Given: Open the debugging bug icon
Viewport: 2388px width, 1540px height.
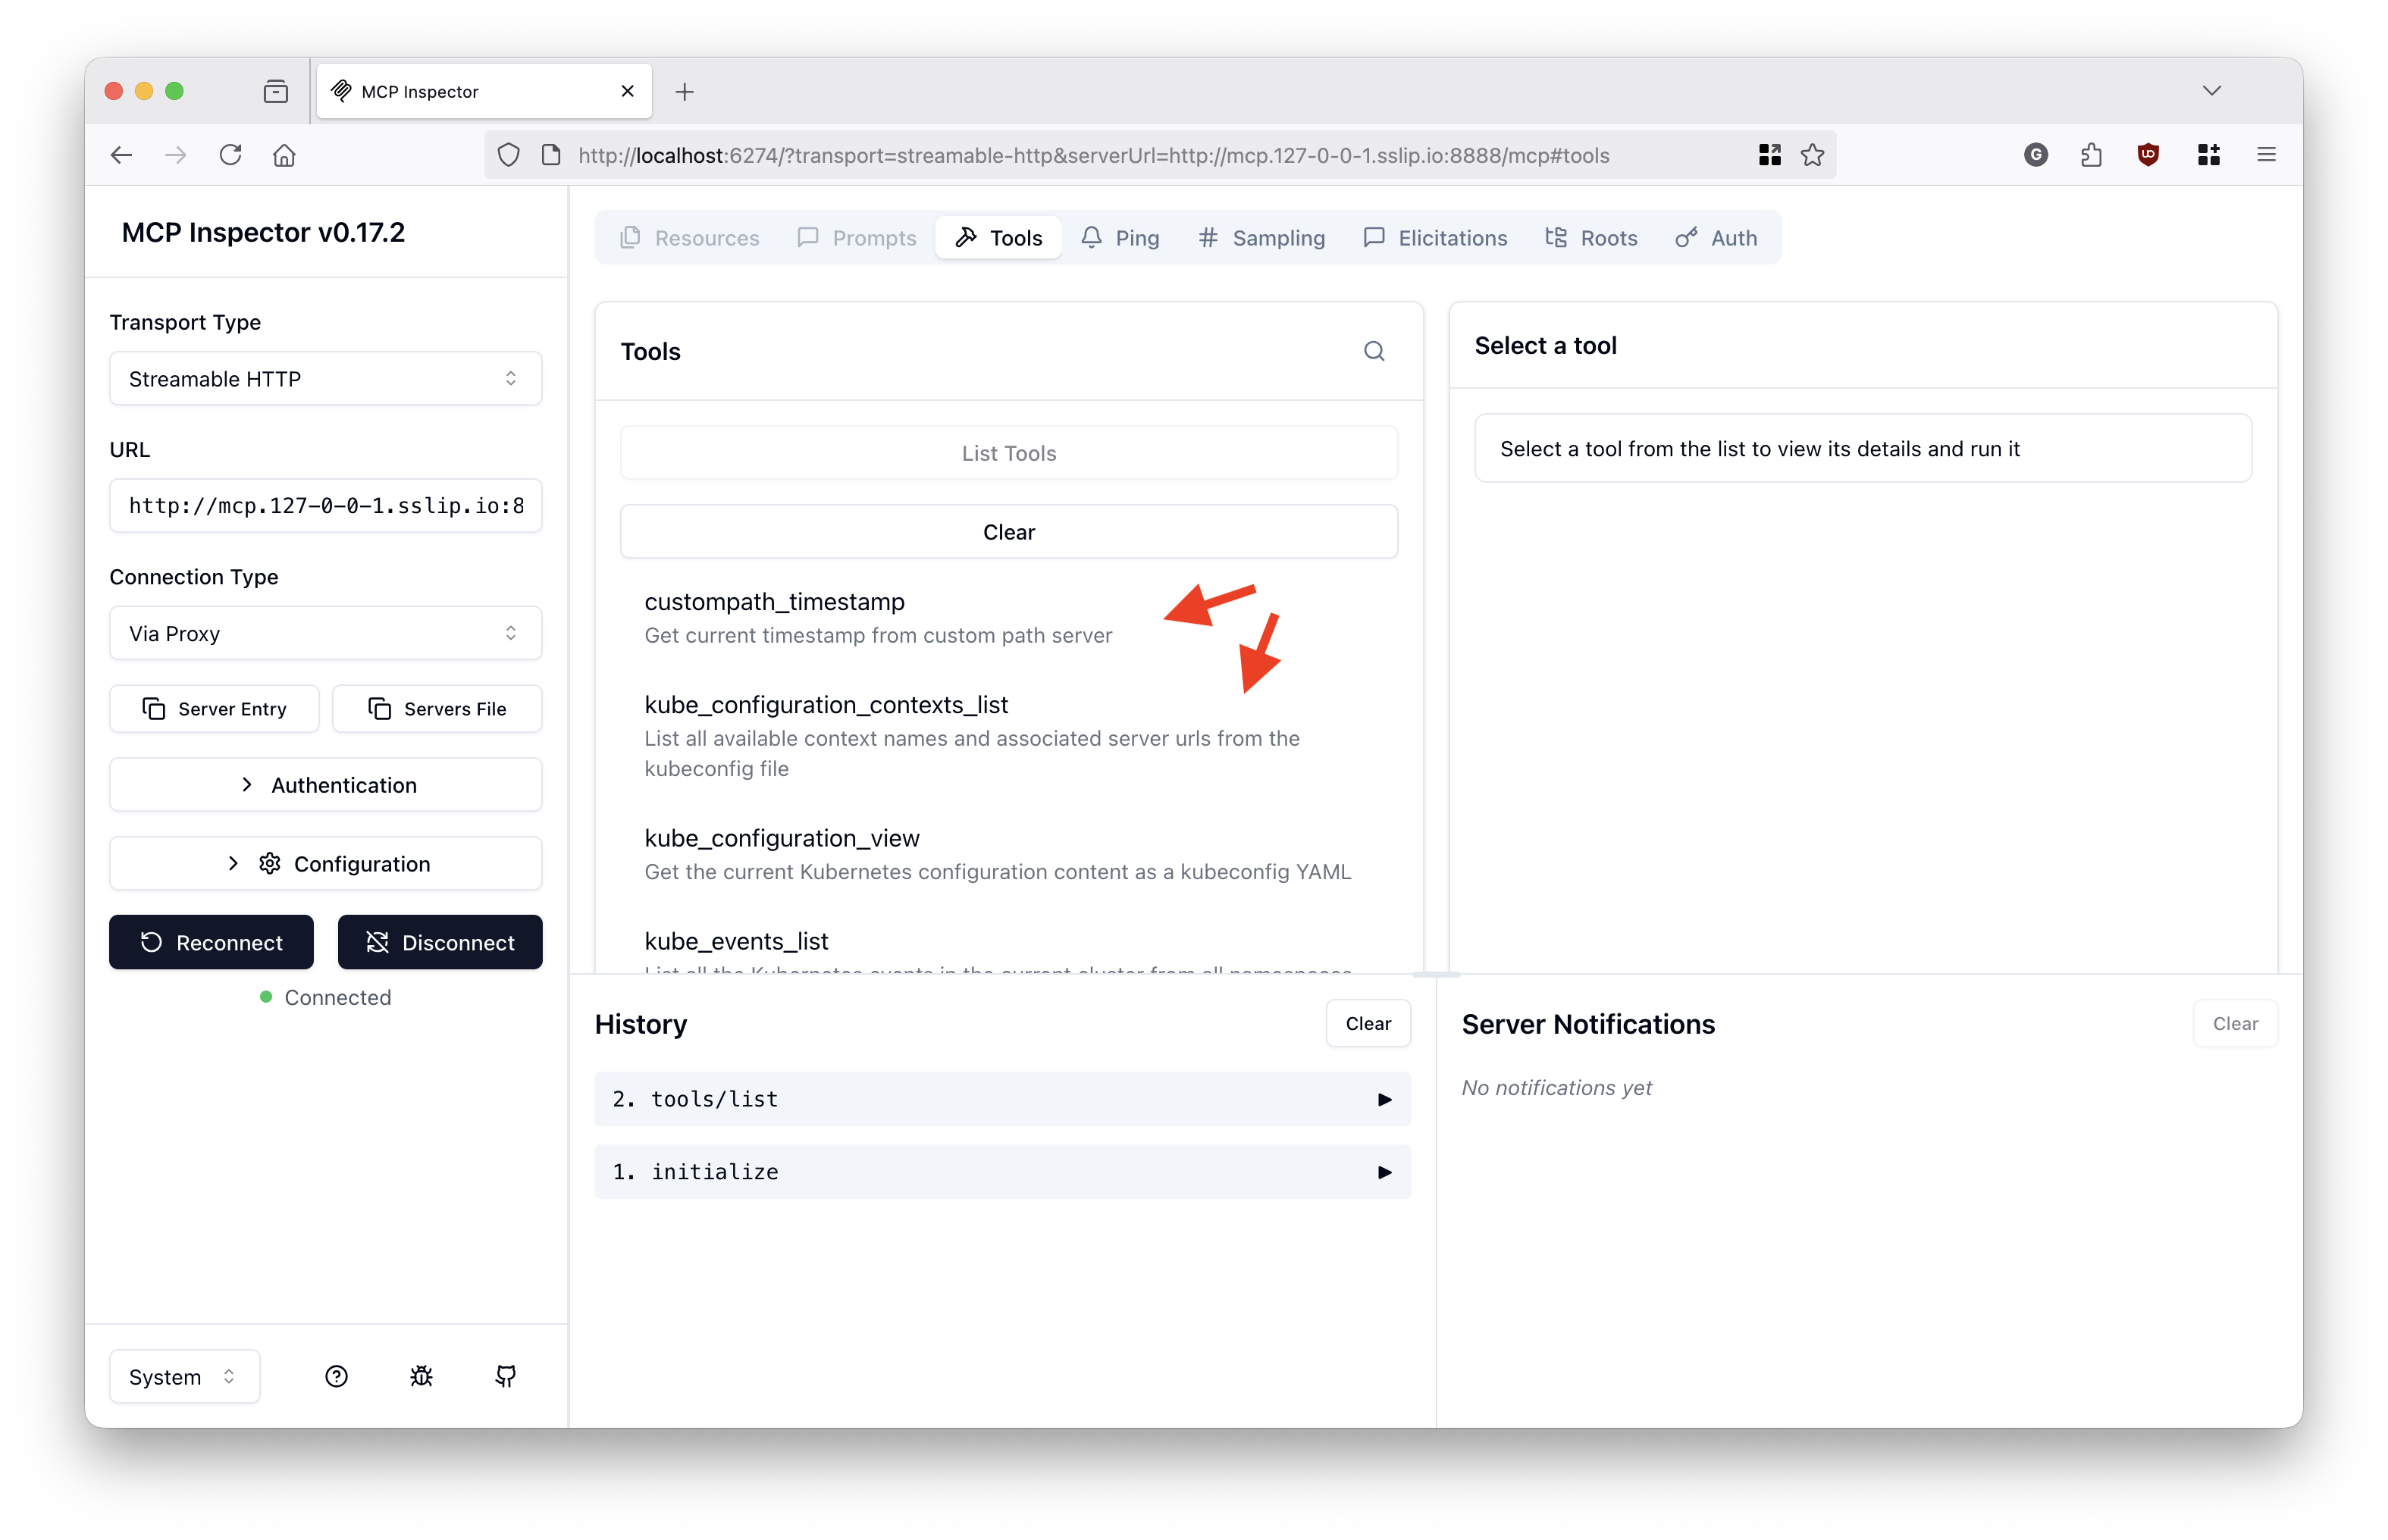Looking at the screenshot, I should pyautogui.click(x=421, y=1376).
